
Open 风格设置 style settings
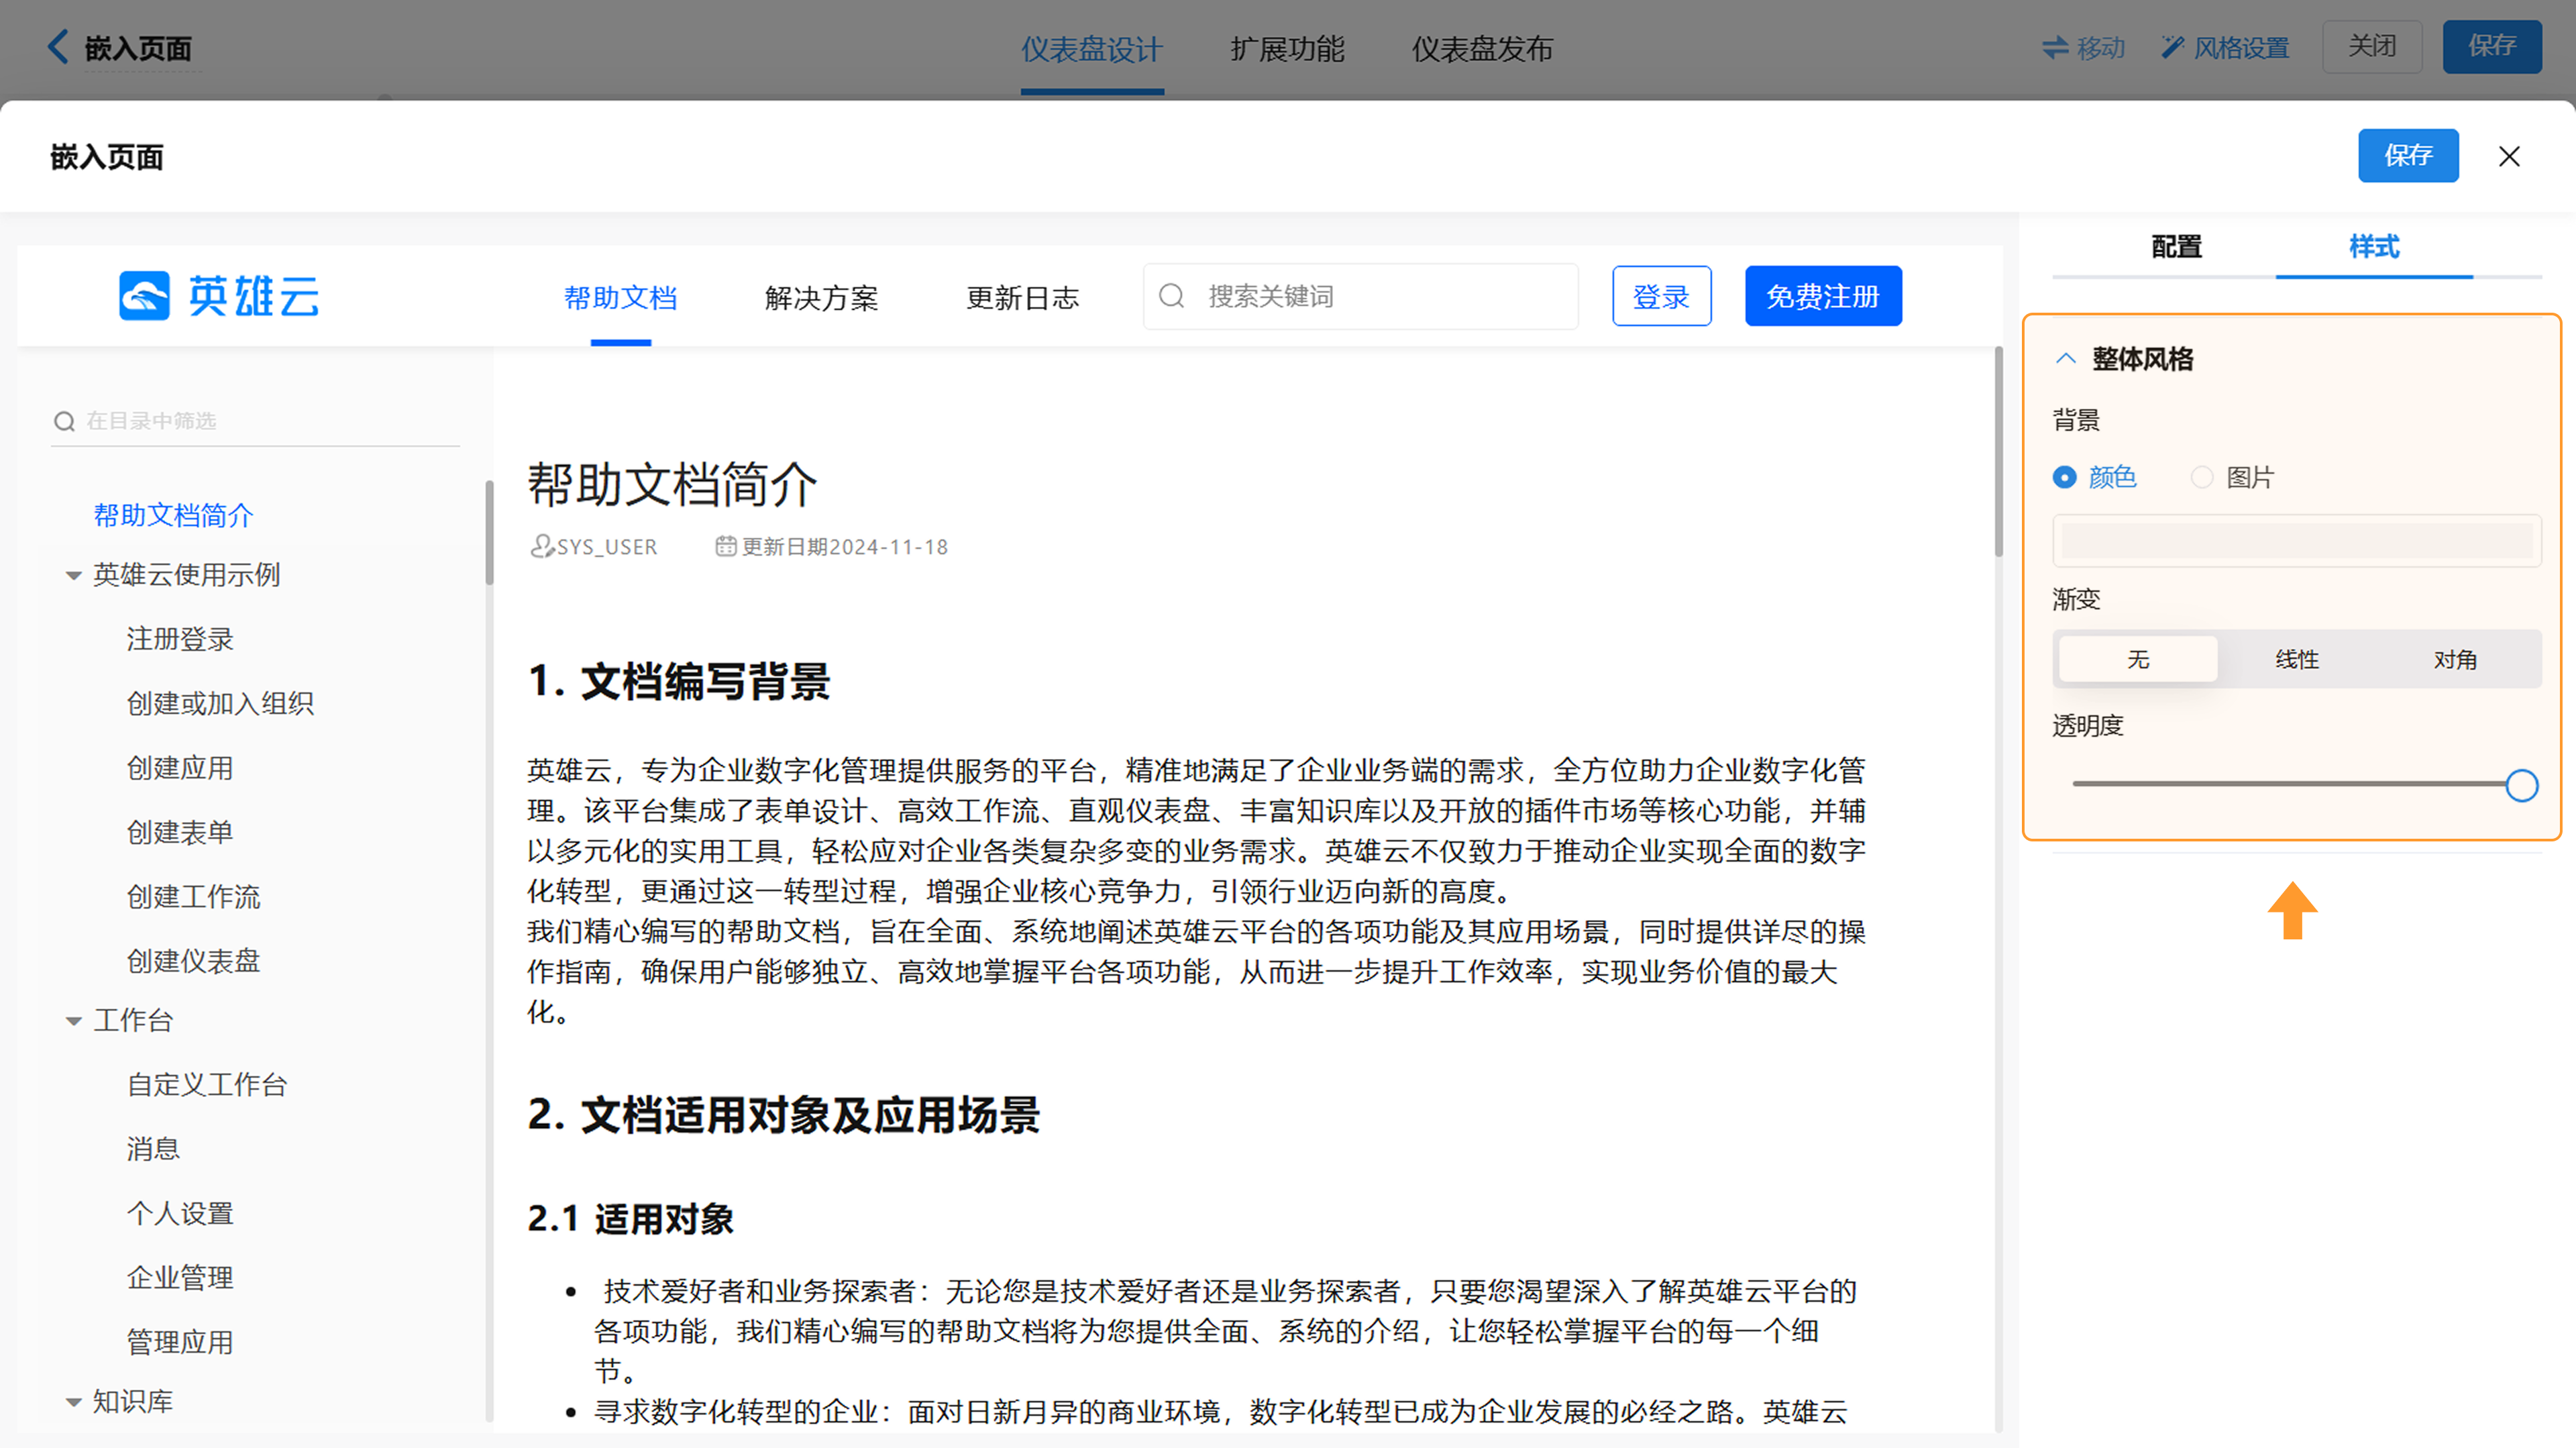click(x=2225, y=47)
